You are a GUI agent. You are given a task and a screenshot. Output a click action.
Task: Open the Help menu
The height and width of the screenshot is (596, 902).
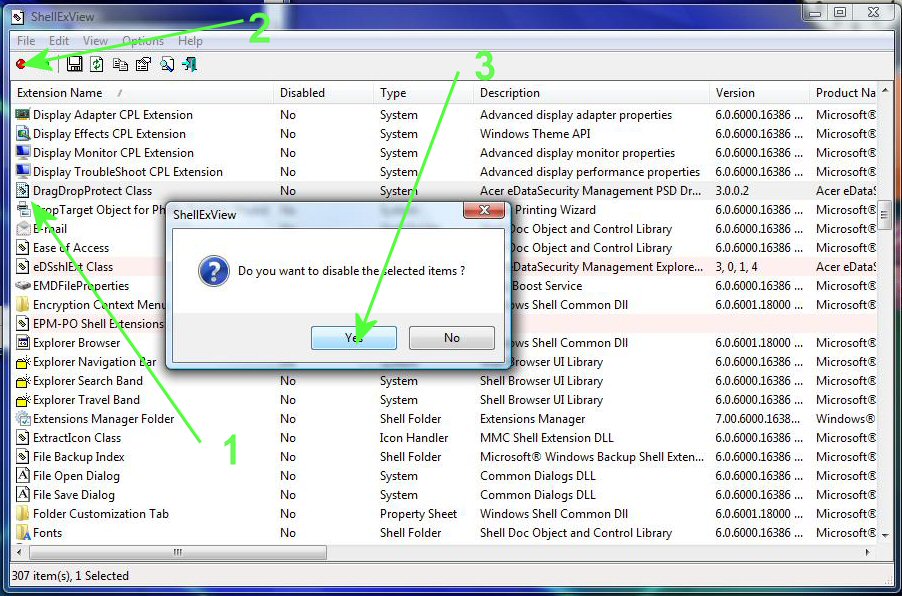tap(190, 41)
